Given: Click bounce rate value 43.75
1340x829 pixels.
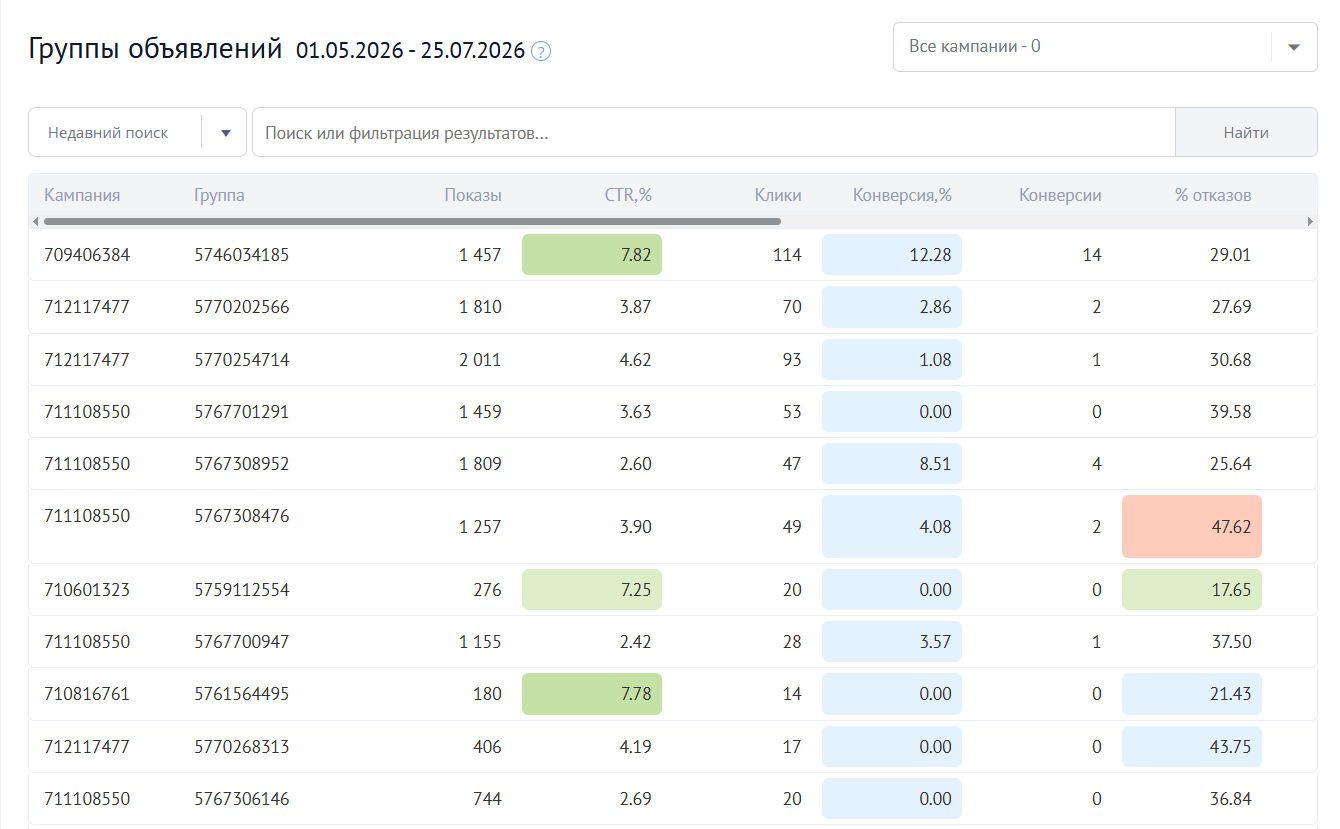Looking at the screenshot, I should (1192, 745).
